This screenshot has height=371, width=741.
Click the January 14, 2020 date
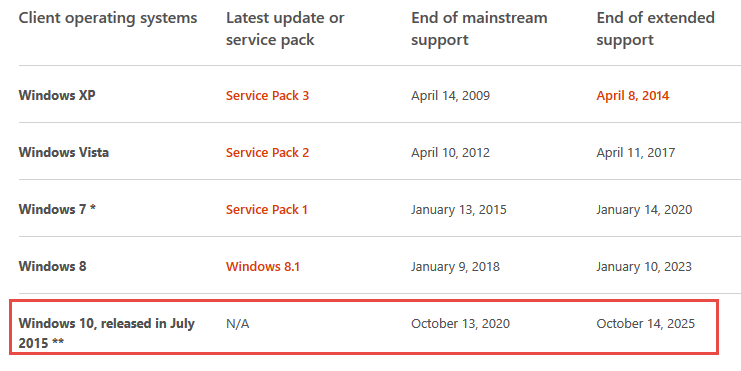644,210
